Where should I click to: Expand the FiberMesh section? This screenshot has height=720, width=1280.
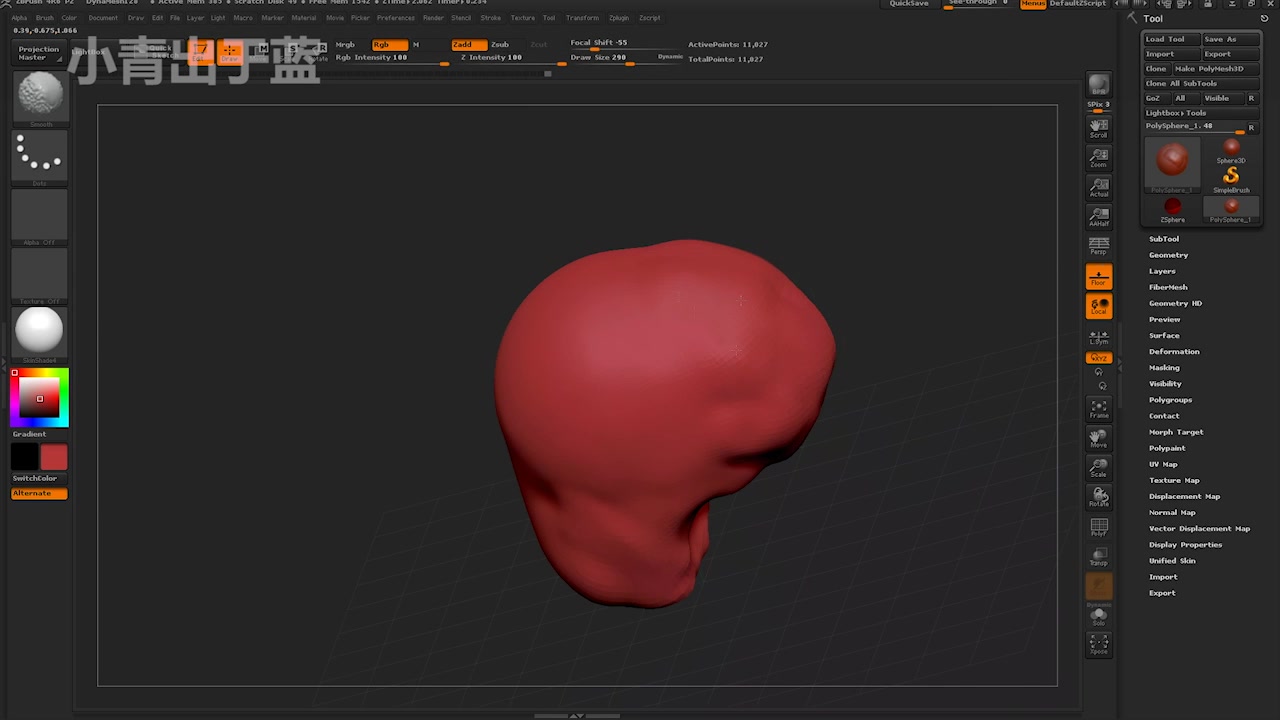click(1168, 287)
